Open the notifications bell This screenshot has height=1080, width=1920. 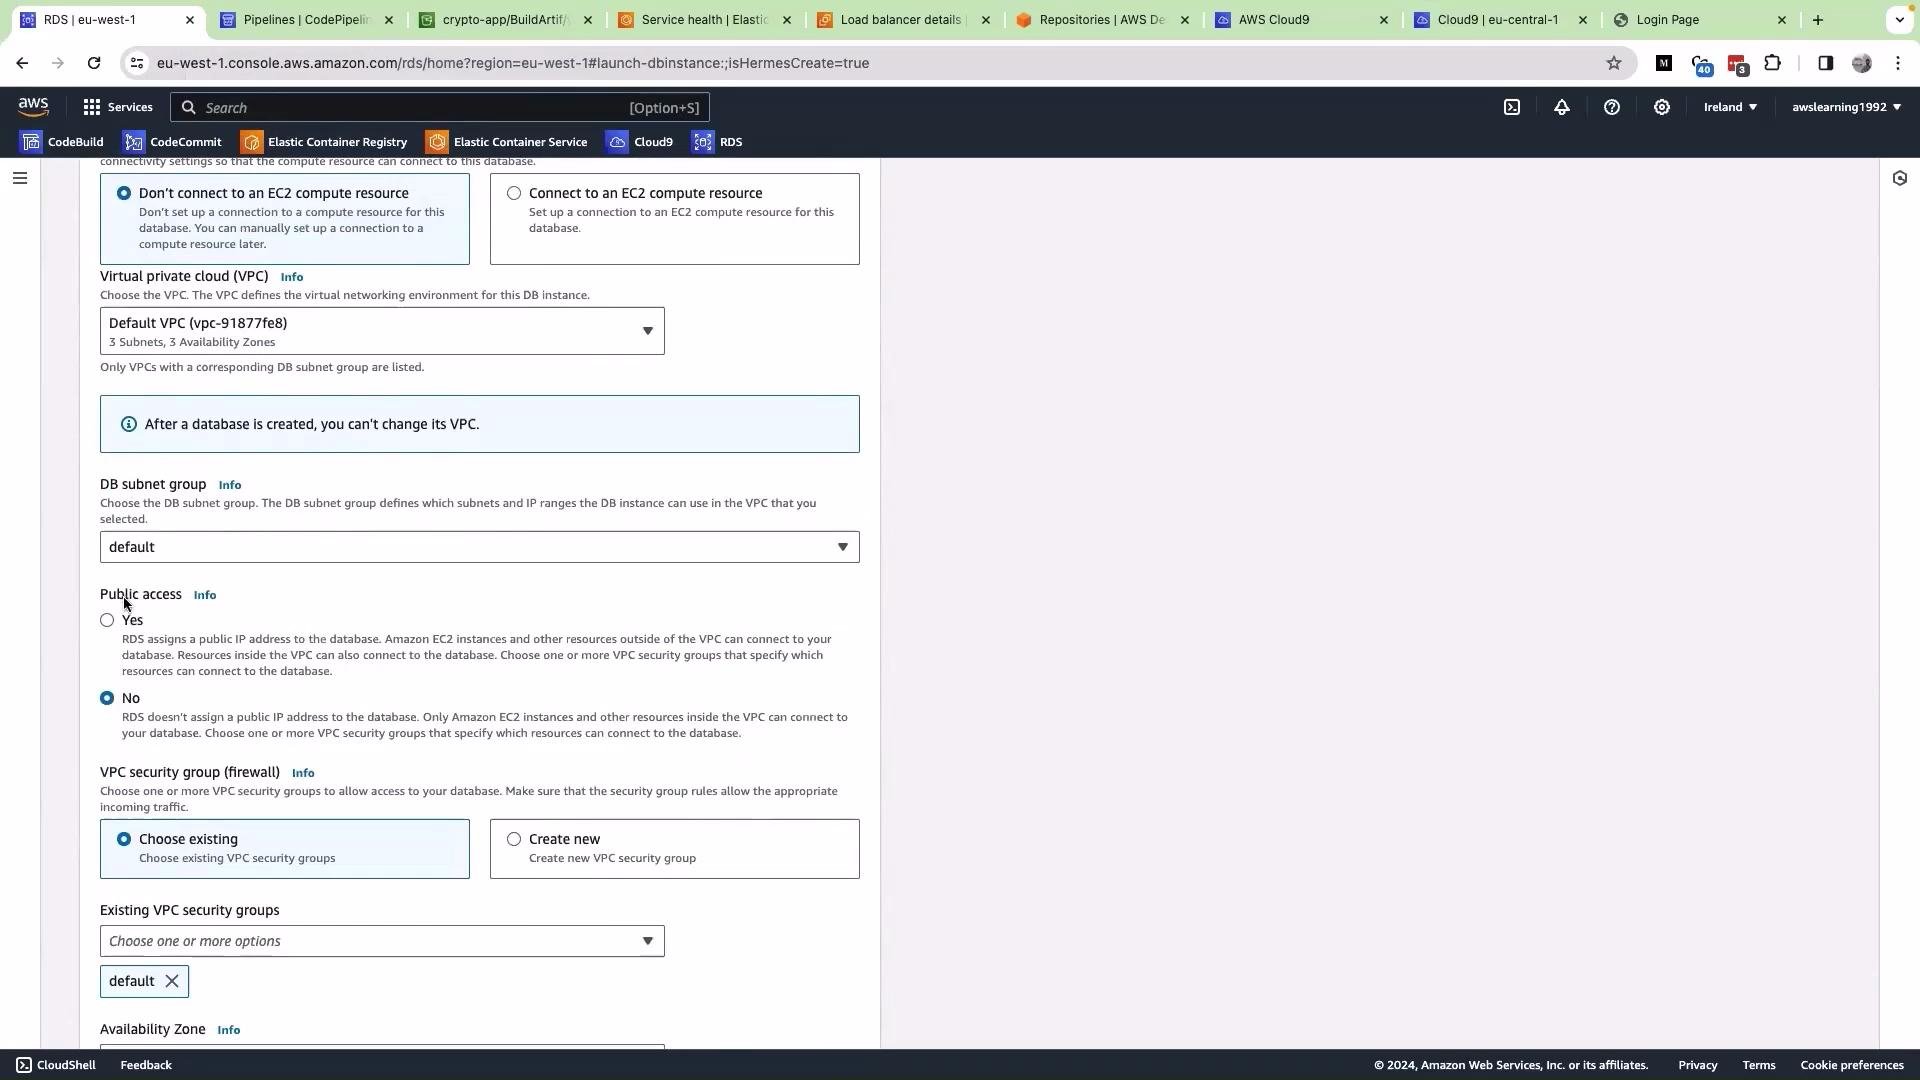(x=1562, y=107)
